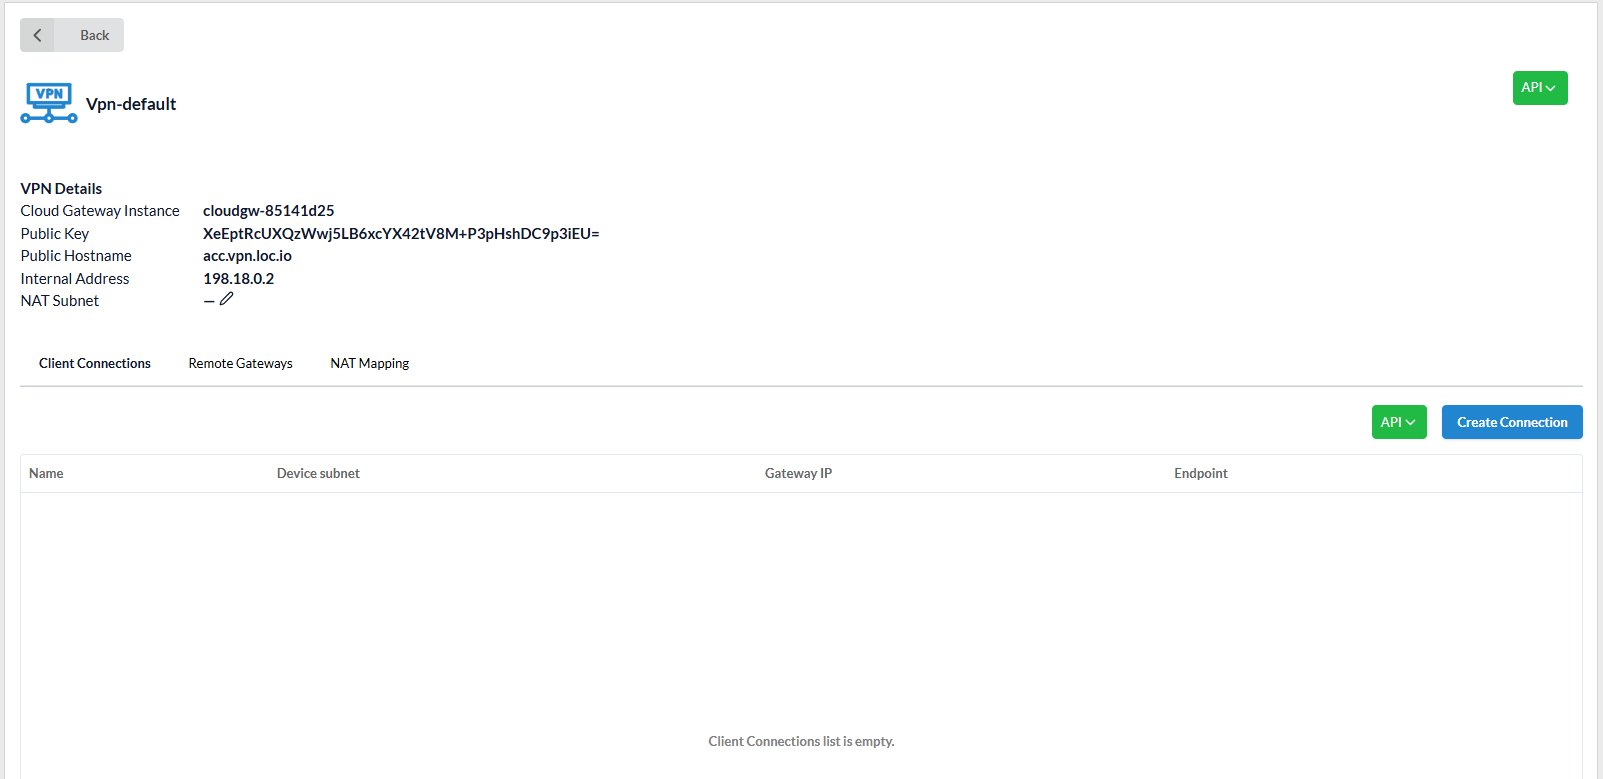The width and height of the screenshot is (1603, 779).
Task: Switch to the Client Connections tab
Action: point(95,363)
